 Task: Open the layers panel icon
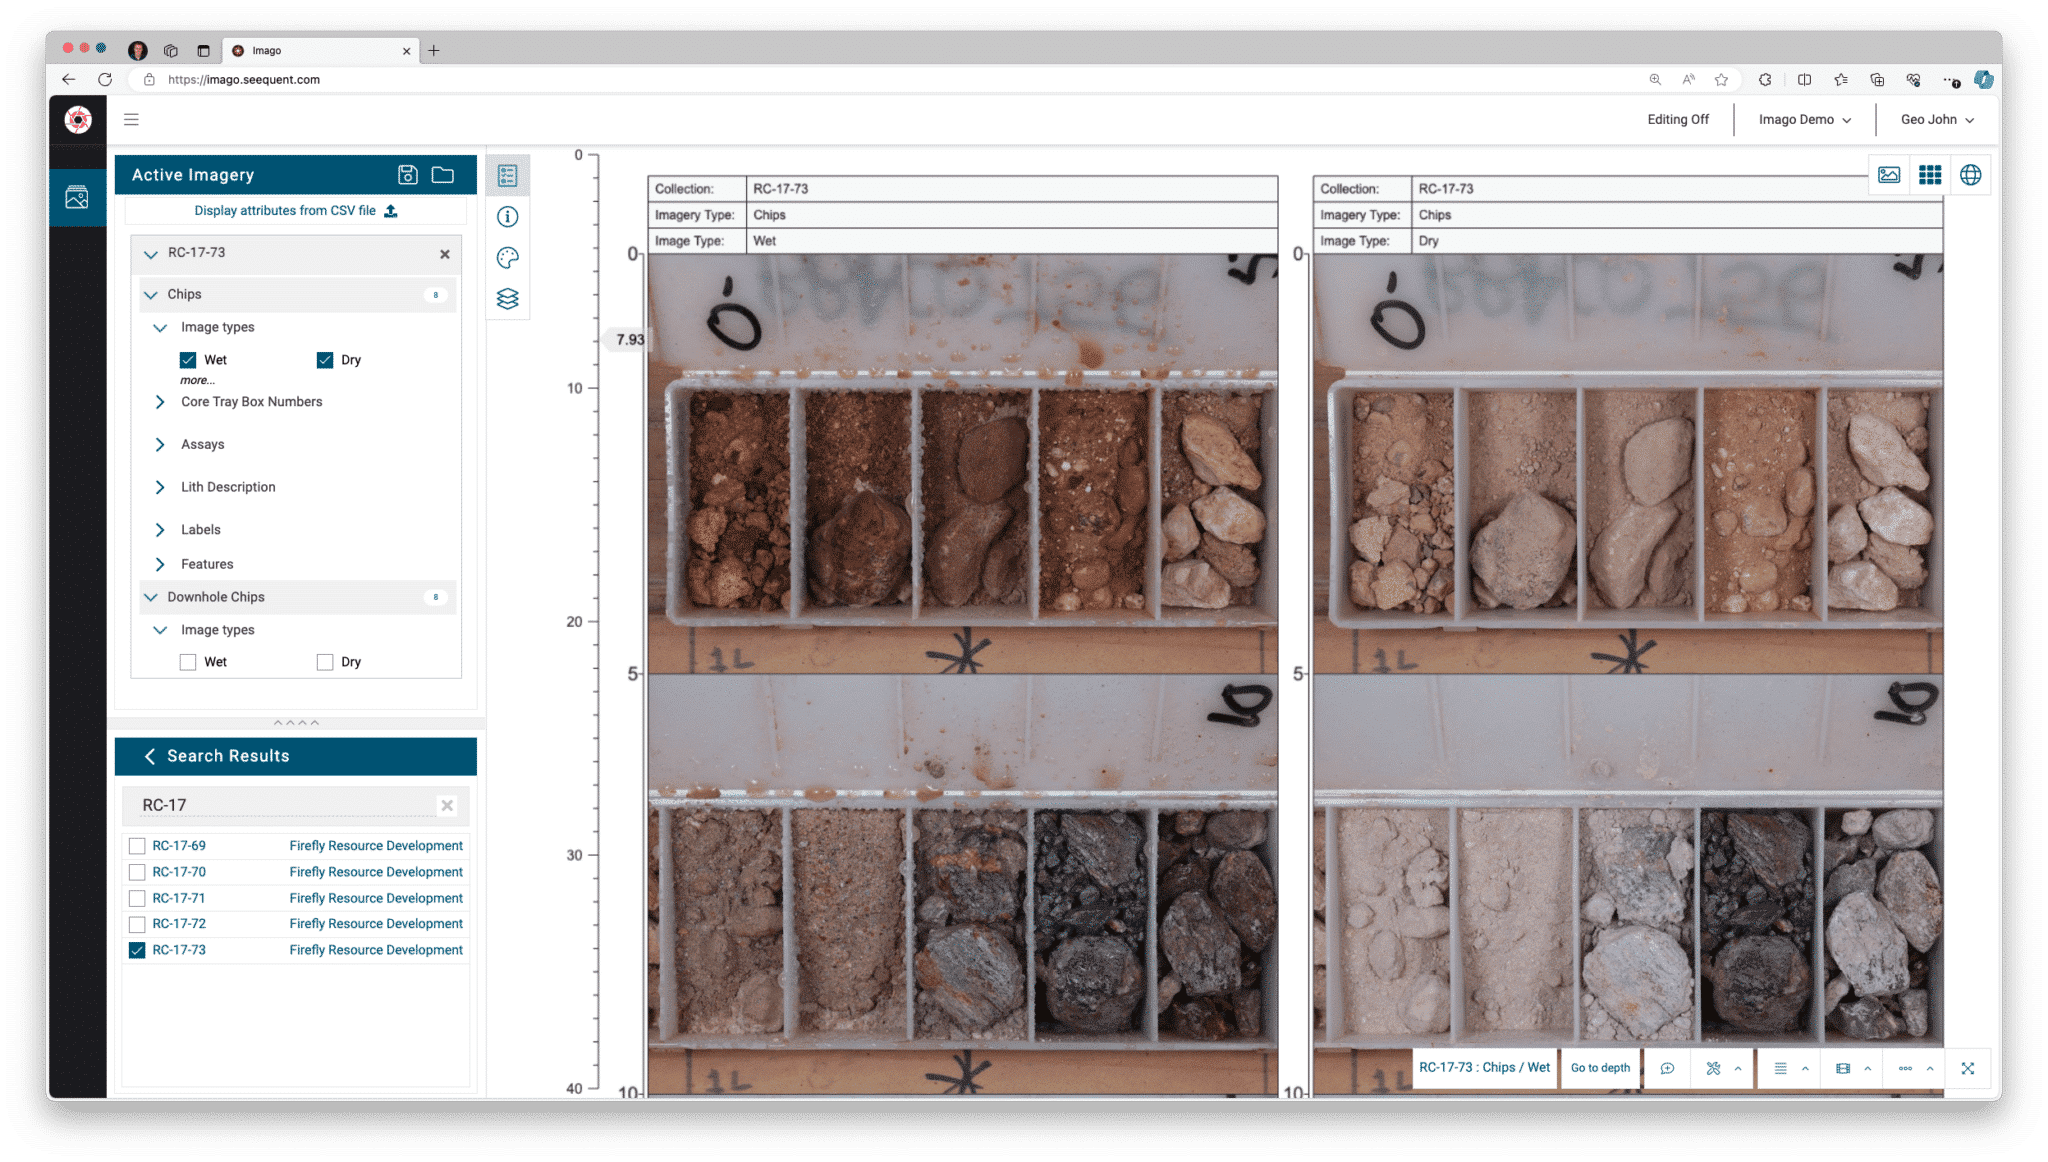click(x=508, y=298)
